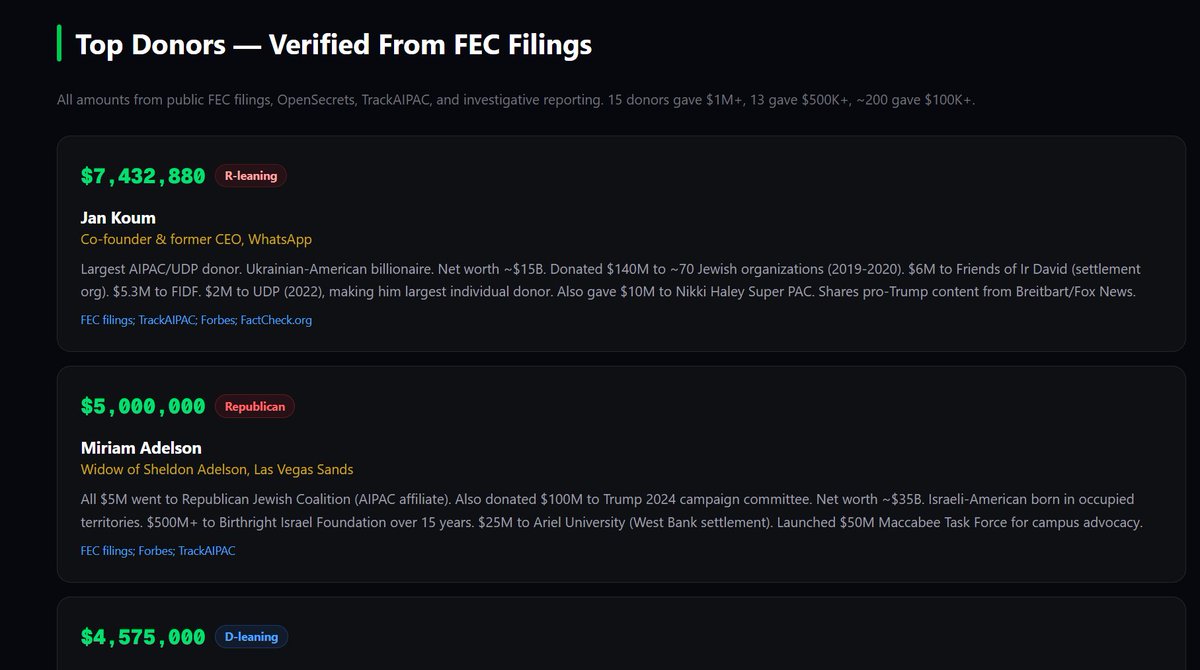Open FEC filings source for Miriam Adelson
Screen dimensions: 1200x670
107,550
